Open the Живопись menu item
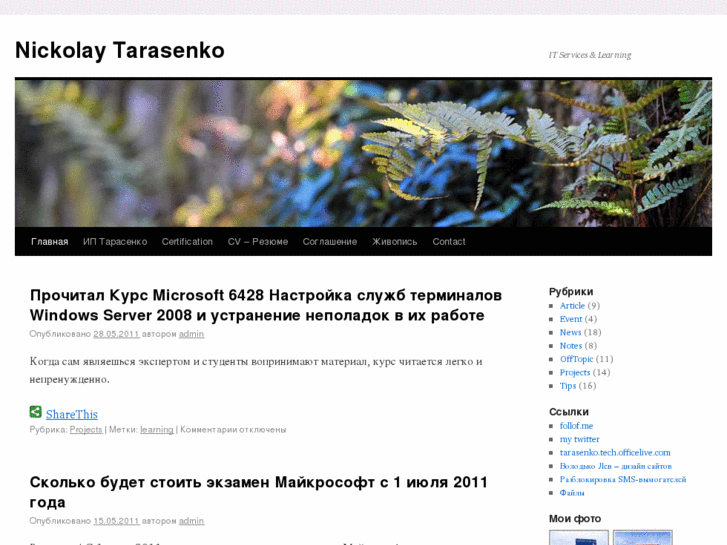 (395, 242)
